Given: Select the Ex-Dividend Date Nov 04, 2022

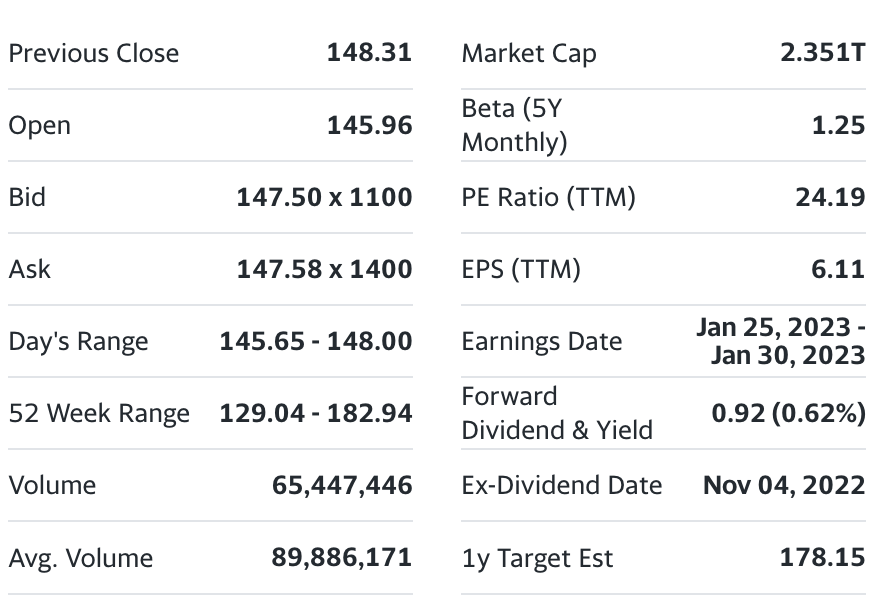Looking at the screenshot, I should [784, 485].
